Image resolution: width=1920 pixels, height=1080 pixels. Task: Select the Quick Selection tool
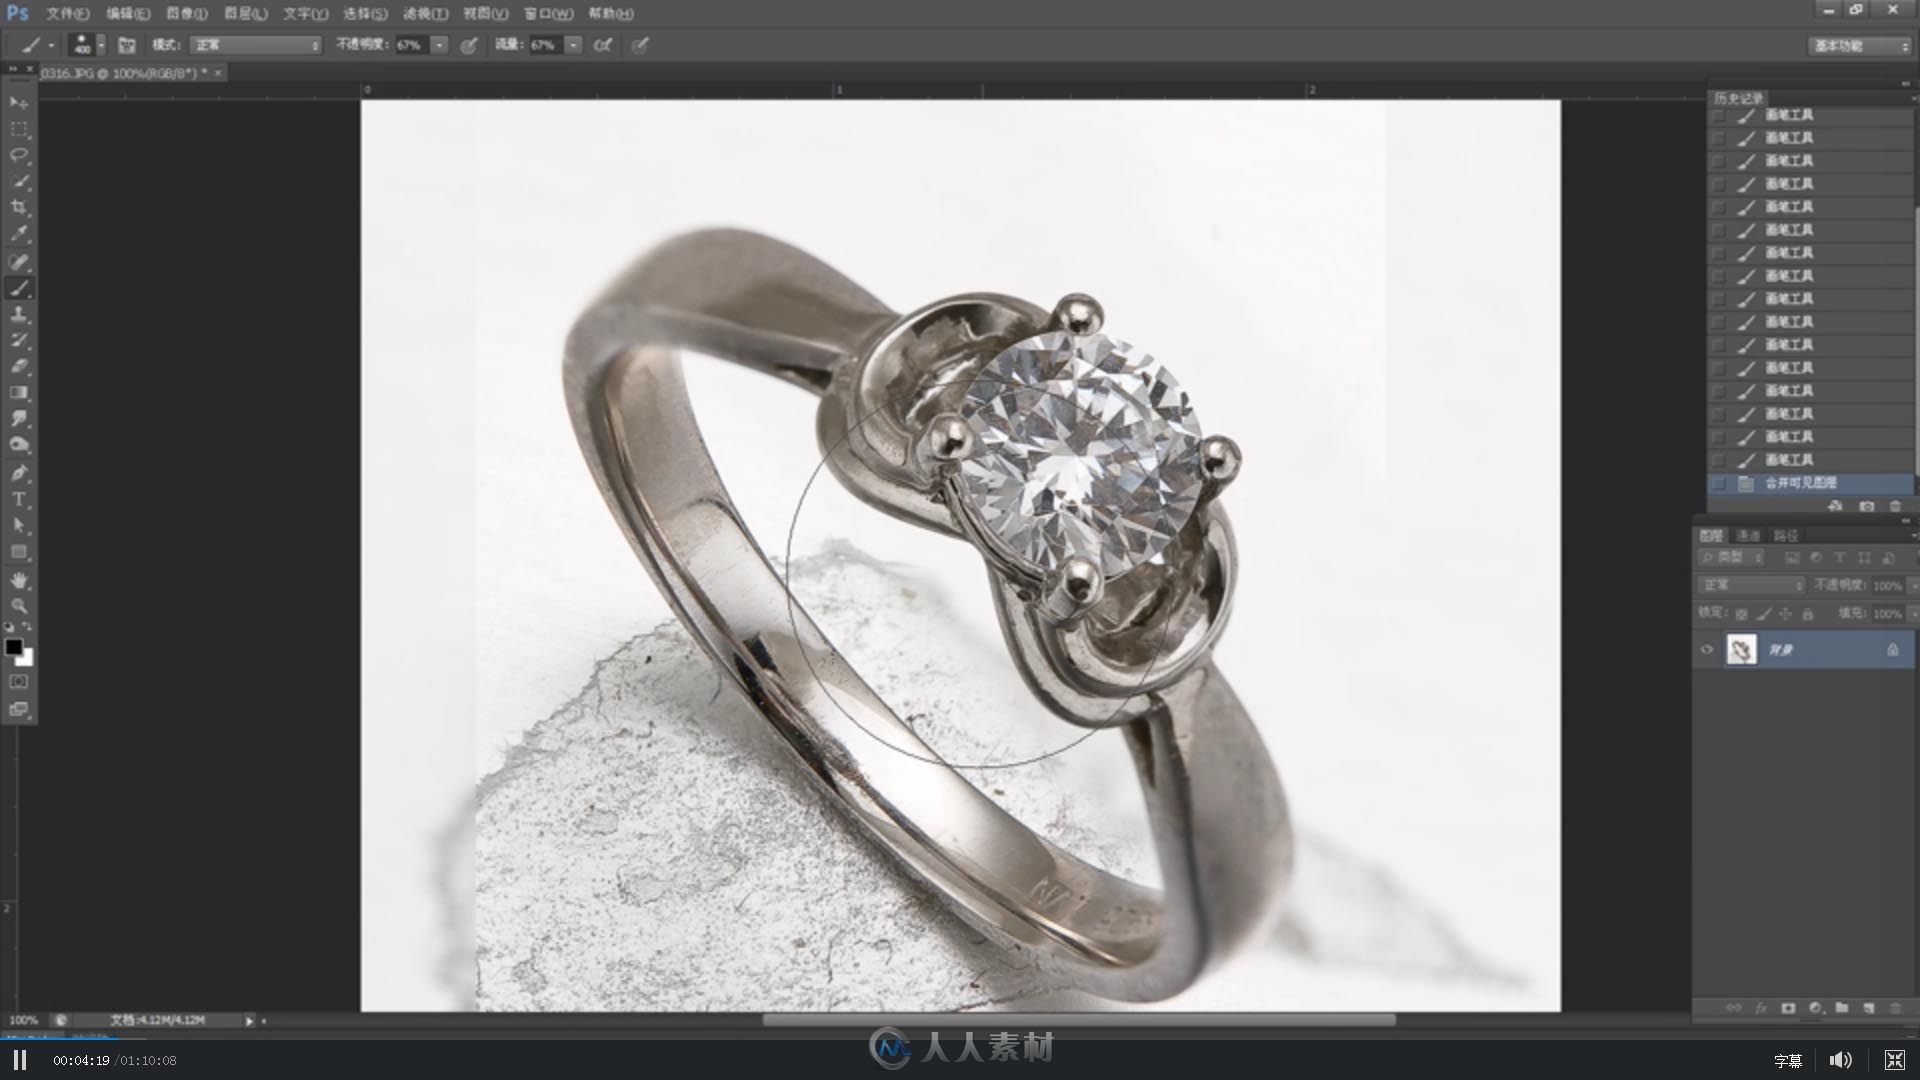point(19,181)
